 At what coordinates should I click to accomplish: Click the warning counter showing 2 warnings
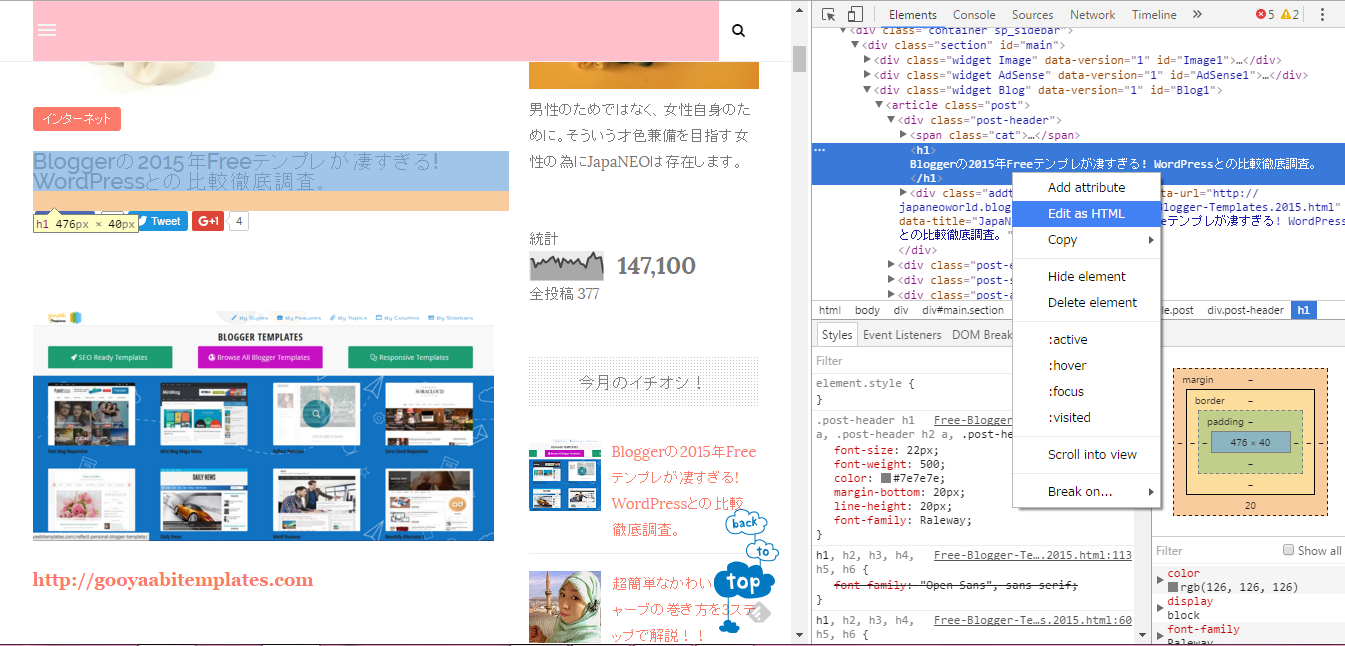point(1290,14)
